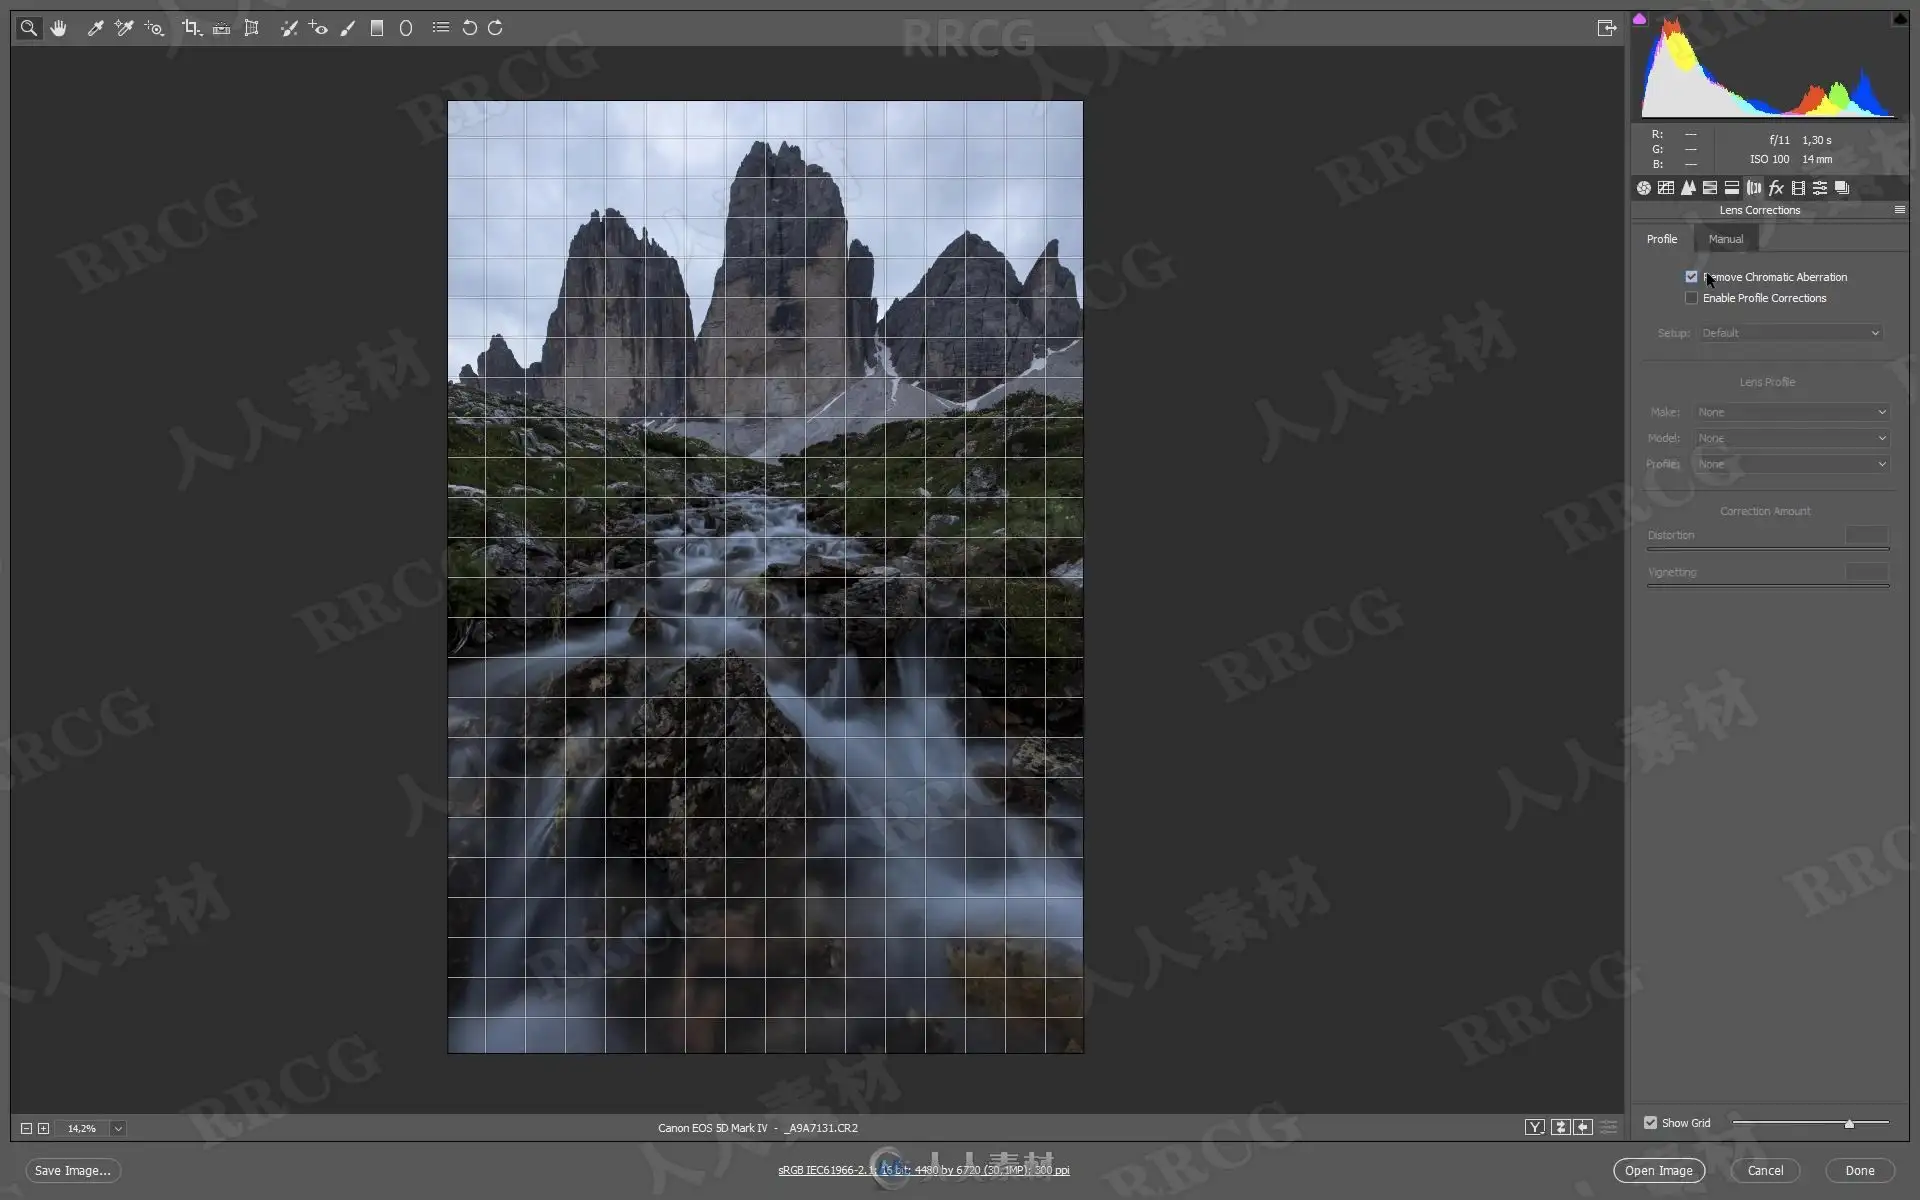Select the Radial Filter tool

click(x=406, y=28)
